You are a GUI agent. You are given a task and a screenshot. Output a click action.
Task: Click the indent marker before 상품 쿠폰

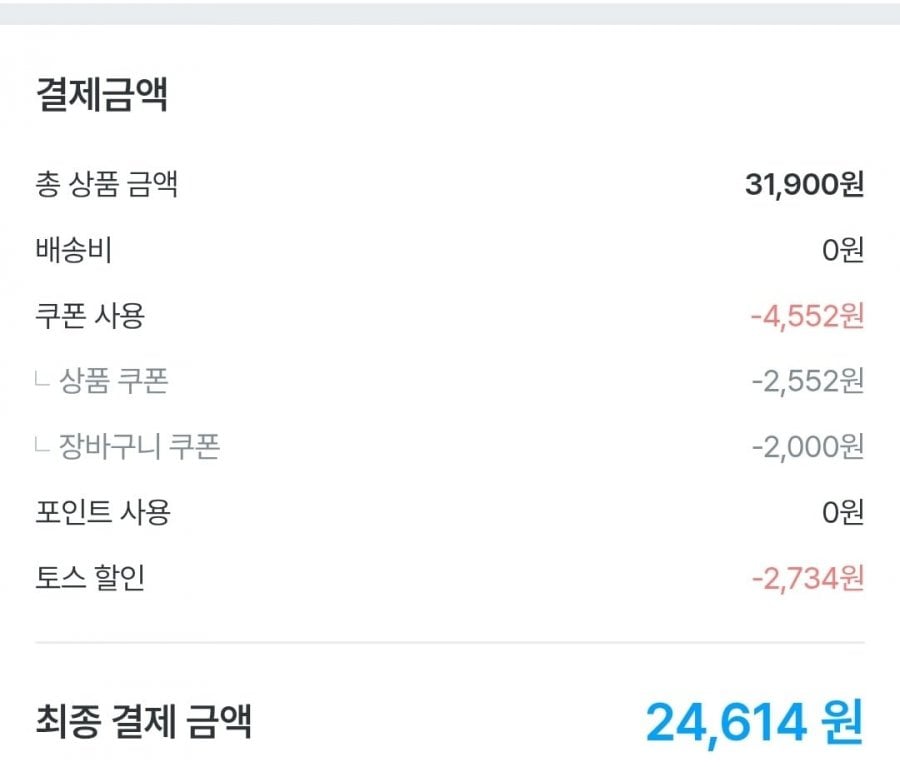click(42, 381)
